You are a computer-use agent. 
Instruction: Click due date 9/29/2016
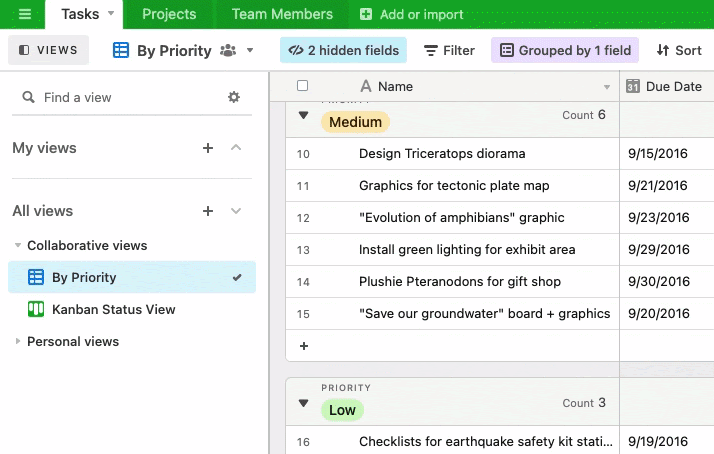(658, 250)
